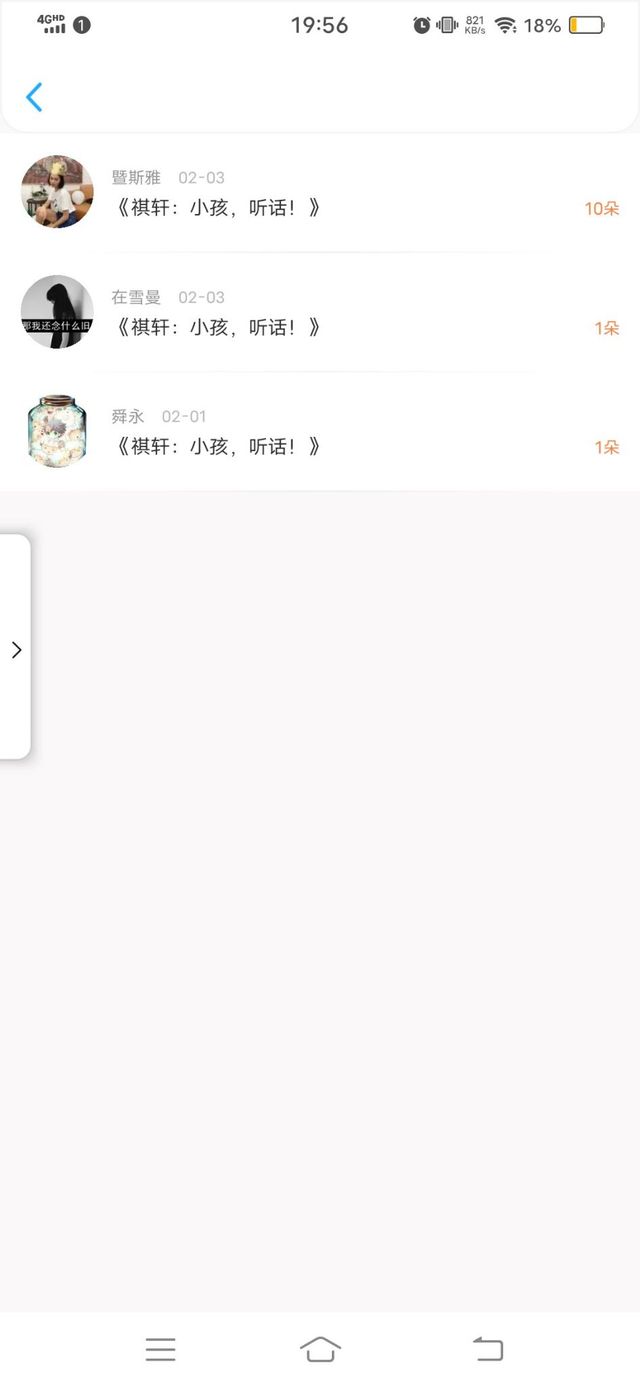
Task: Select the username 暨斯雅
Action: point(136,178)
